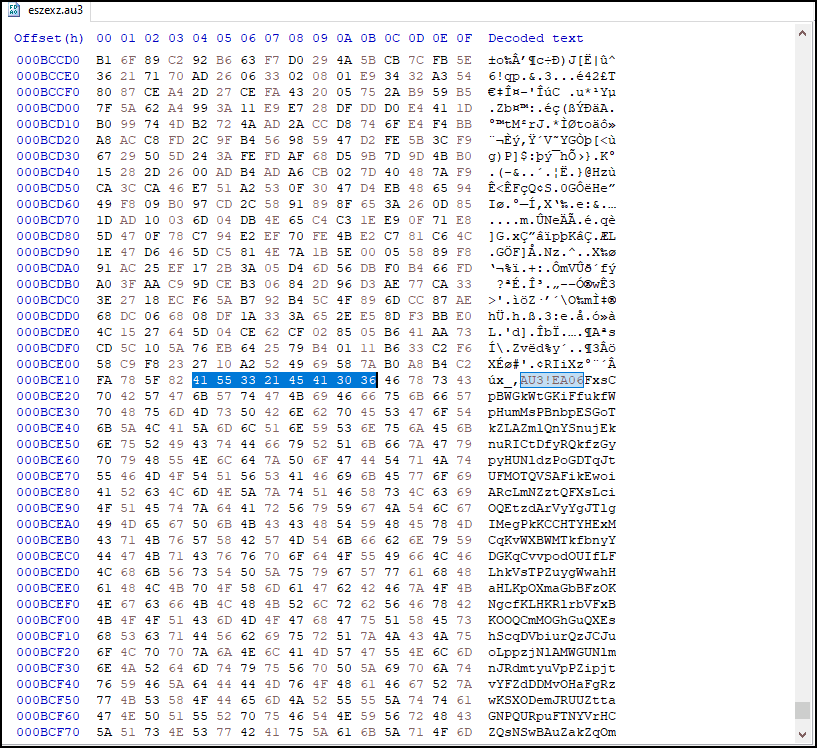Select offset 000BCD00 in the offset column
This screenshot has width=817, height=748.
point(49,107)
